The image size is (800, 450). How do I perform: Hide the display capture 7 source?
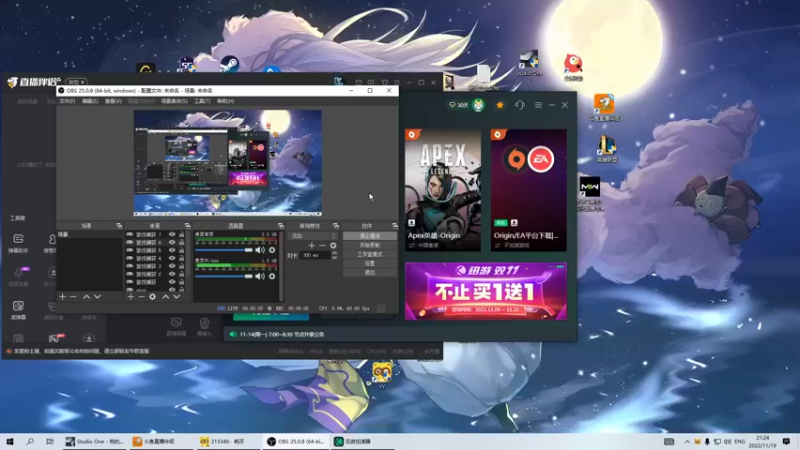[172, 235]
